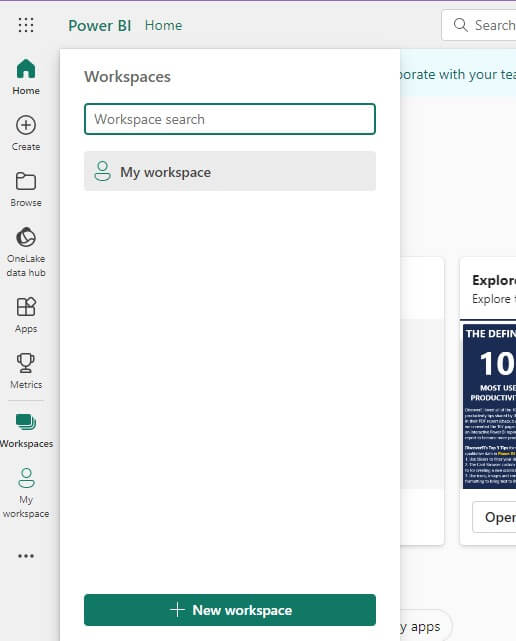The height and width of the screenshot is (641, 516).
Task: Click the Home breadcrumb label
Action: point(164,25)
